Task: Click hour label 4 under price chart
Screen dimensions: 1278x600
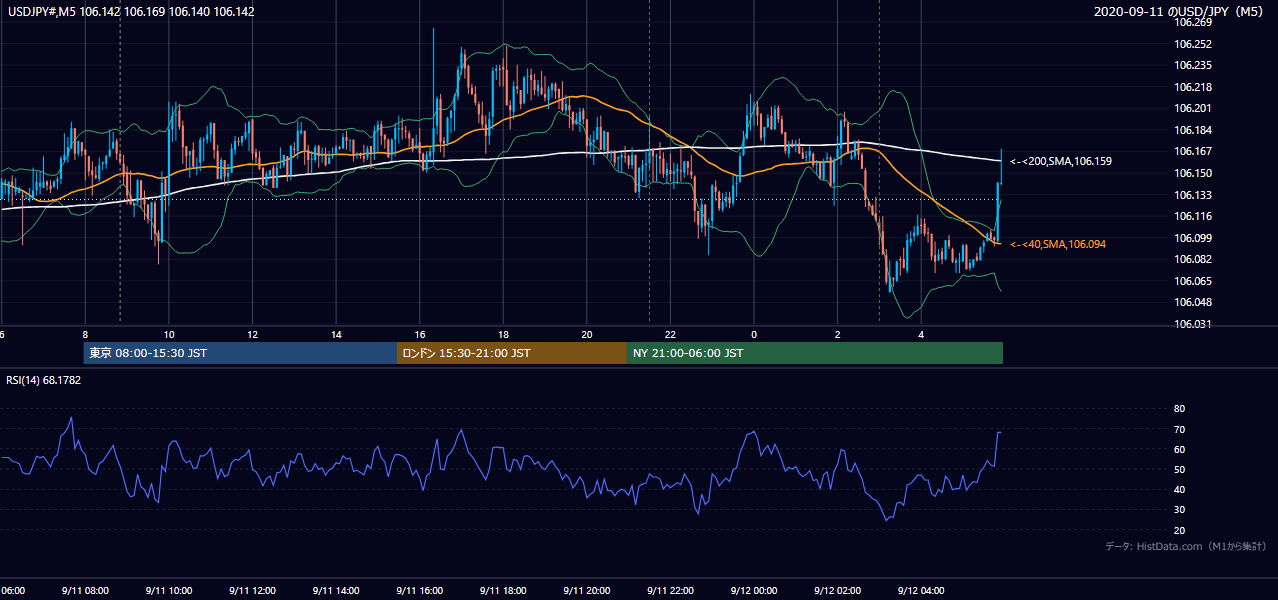Action: tap(922, 334)
